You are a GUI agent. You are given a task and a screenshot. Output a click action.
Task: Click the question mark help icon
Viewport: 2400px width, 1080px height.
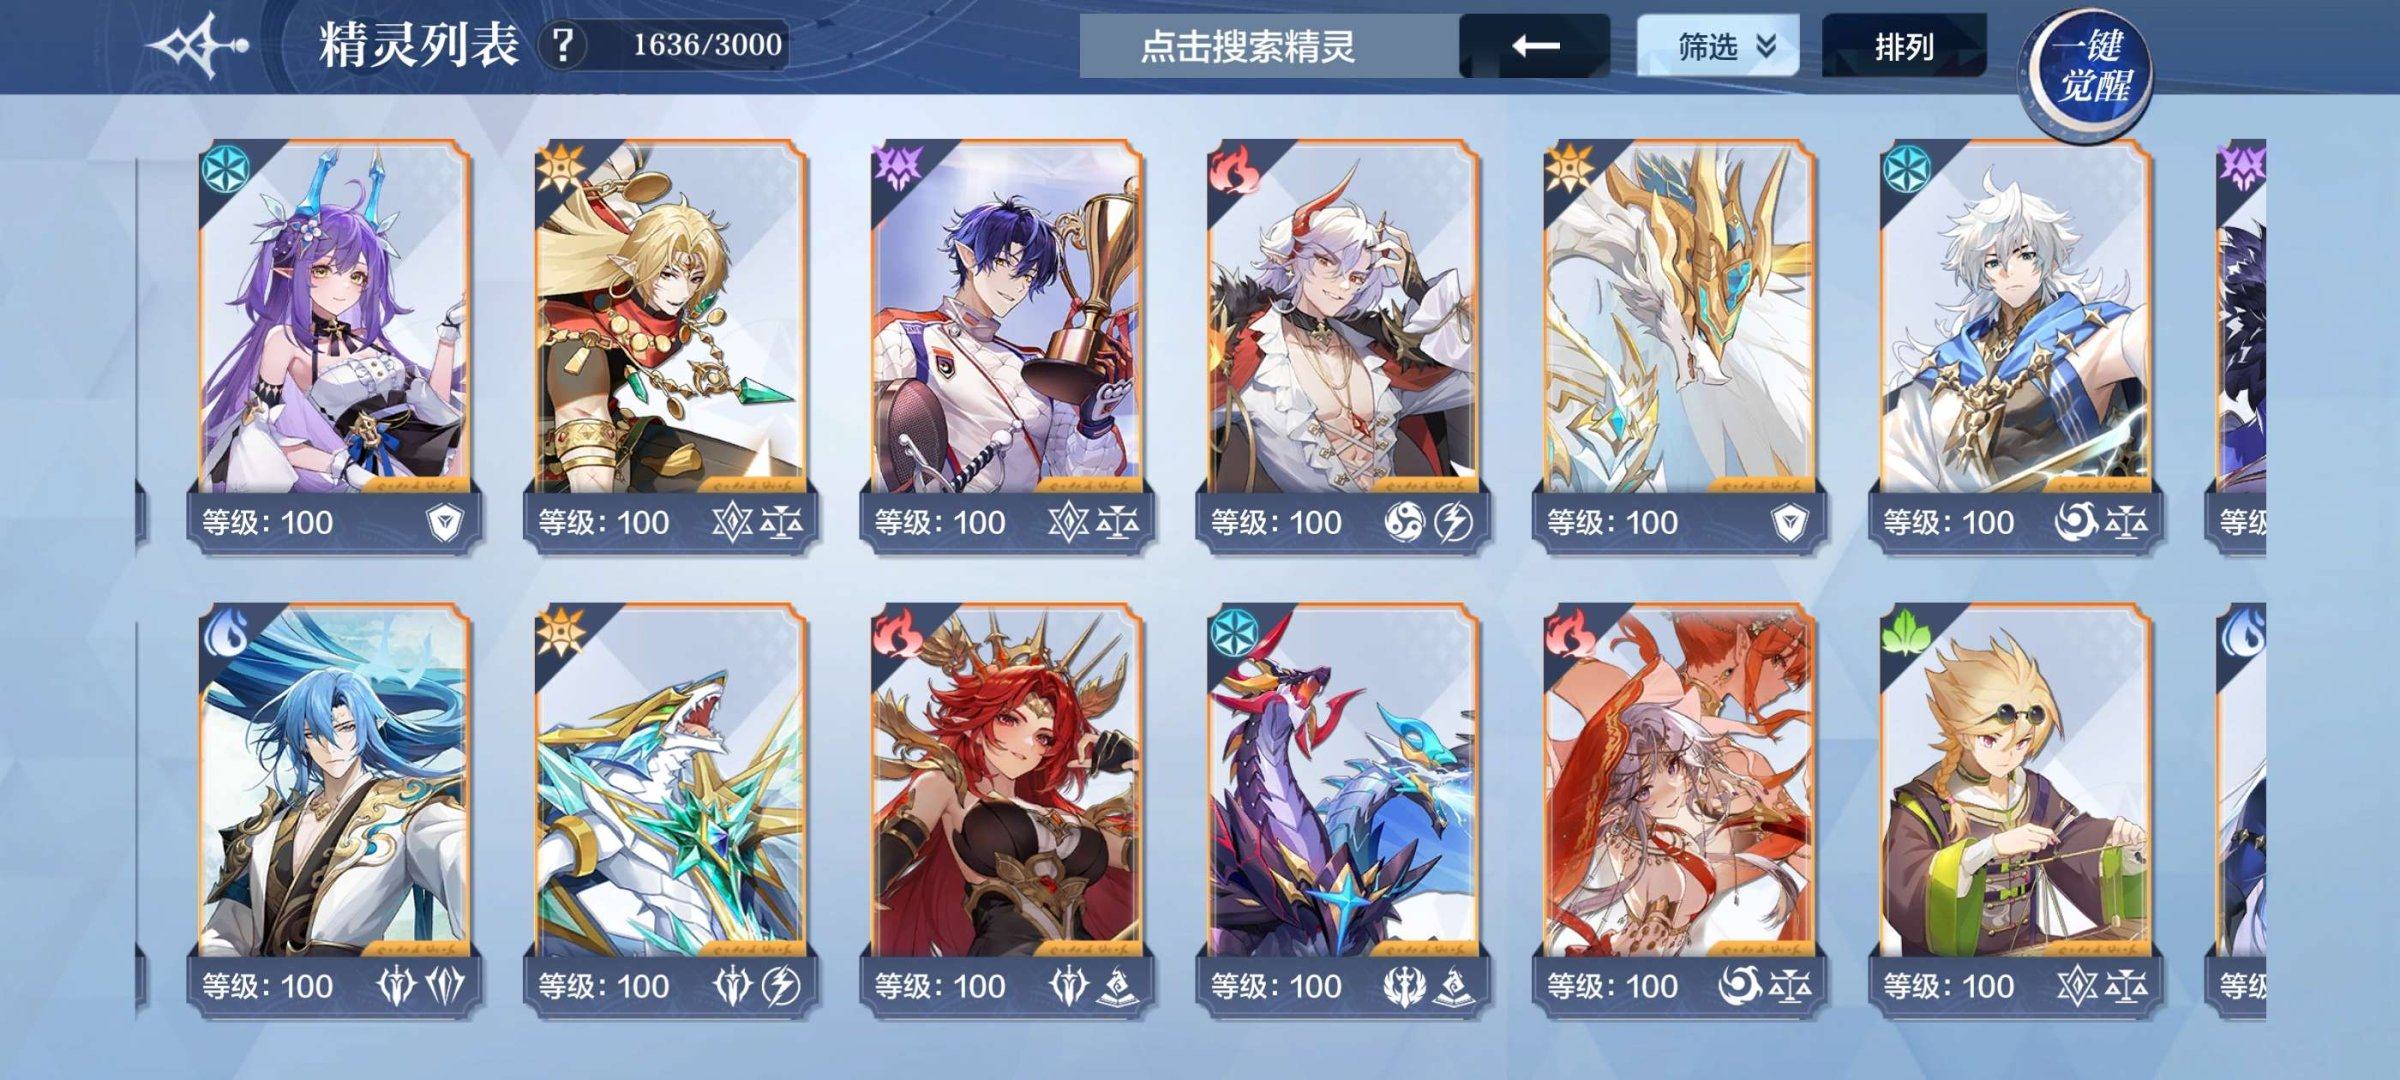pyautogui.click(x=563, y=46)
